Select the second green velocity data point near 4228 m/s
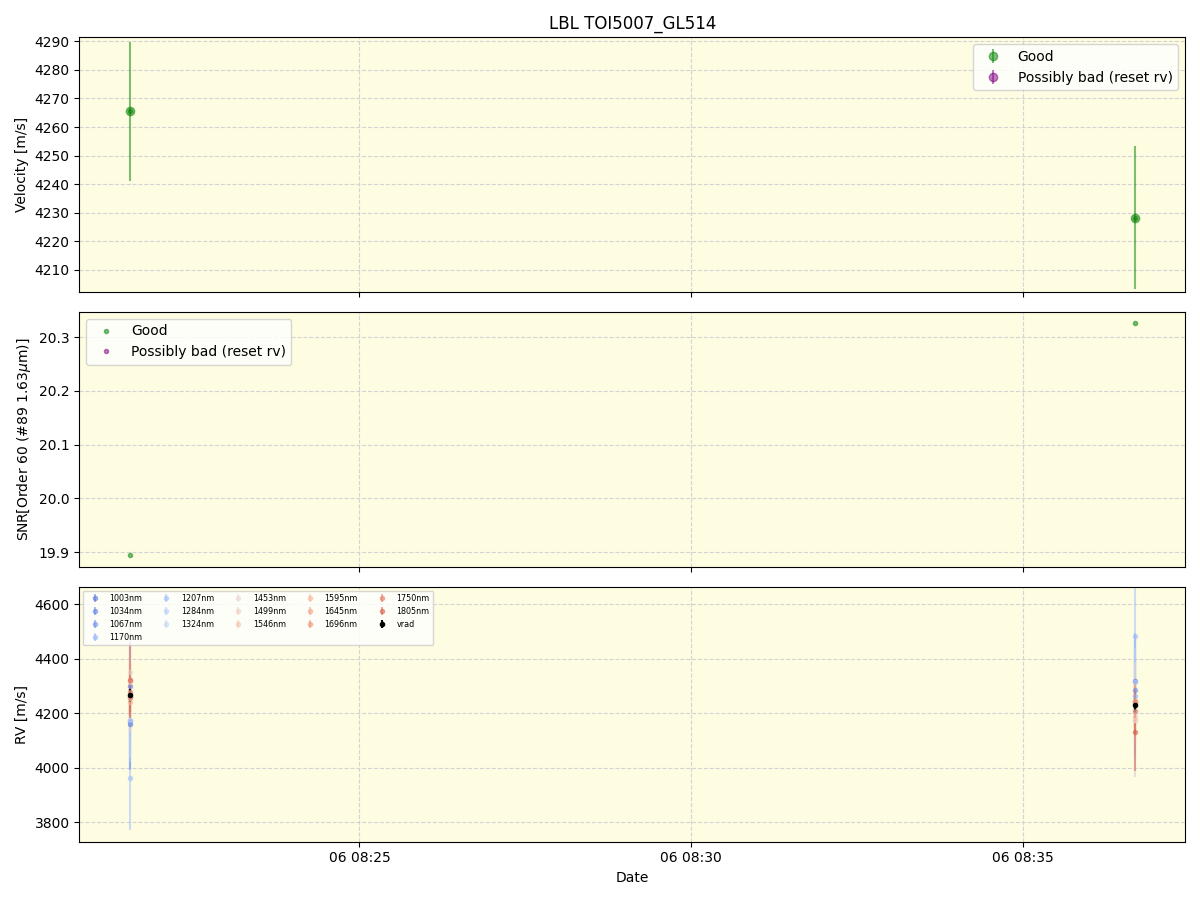 coord(1135,218)
